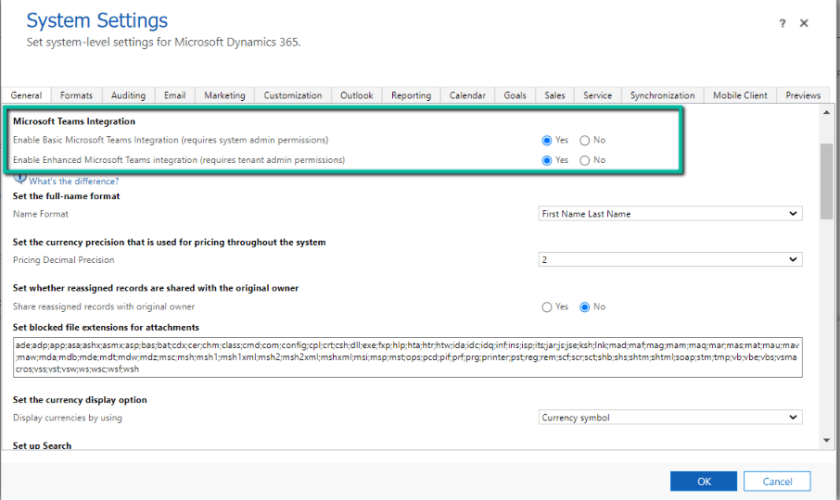Screen dimensions: 840x500
Task: Close the System Settings dialog
Action: [804, 23]
